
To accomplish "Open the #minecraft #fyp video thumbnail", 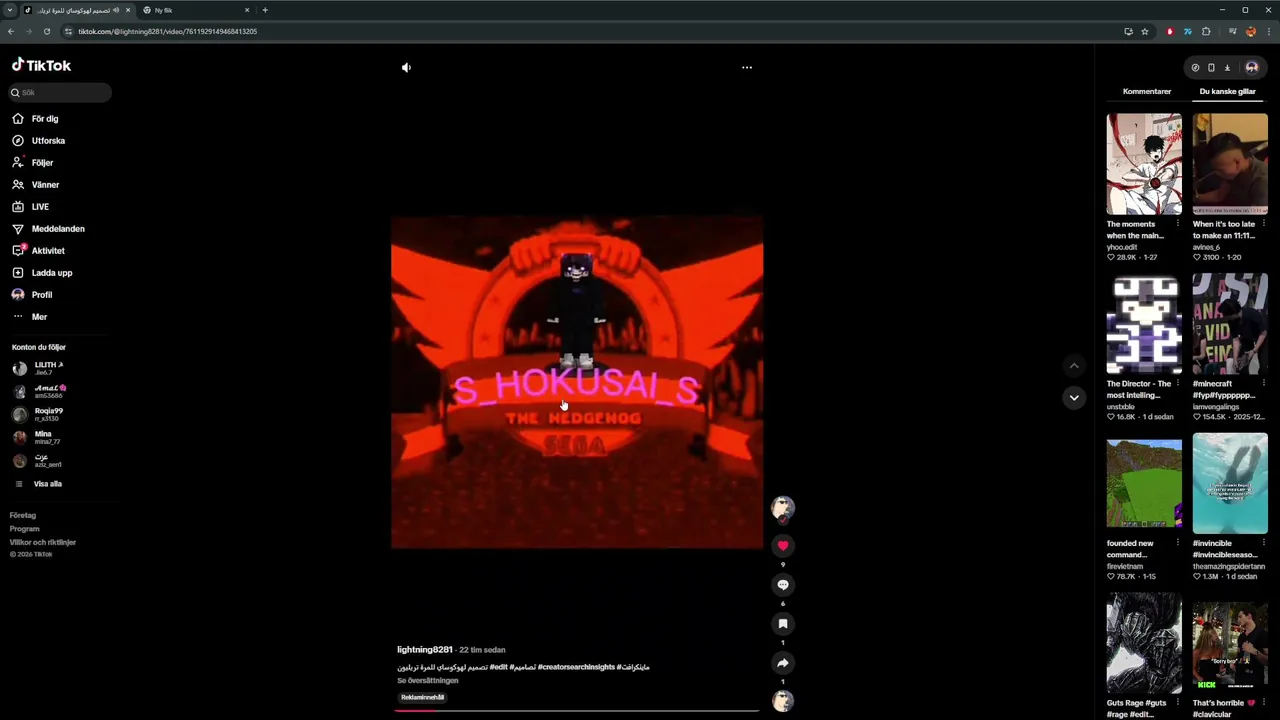I will pyautogui.click(x=1230, y=324).
